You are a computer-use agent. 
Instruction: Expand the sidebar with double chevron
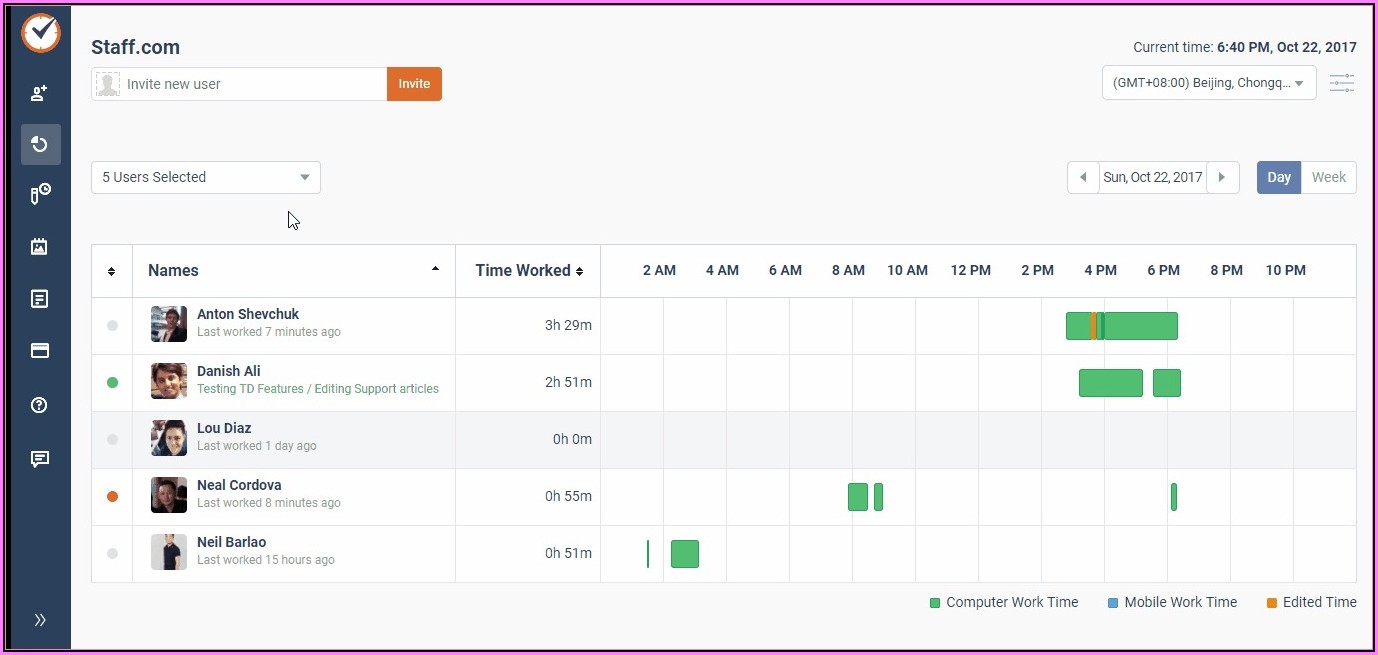[40, 620]
